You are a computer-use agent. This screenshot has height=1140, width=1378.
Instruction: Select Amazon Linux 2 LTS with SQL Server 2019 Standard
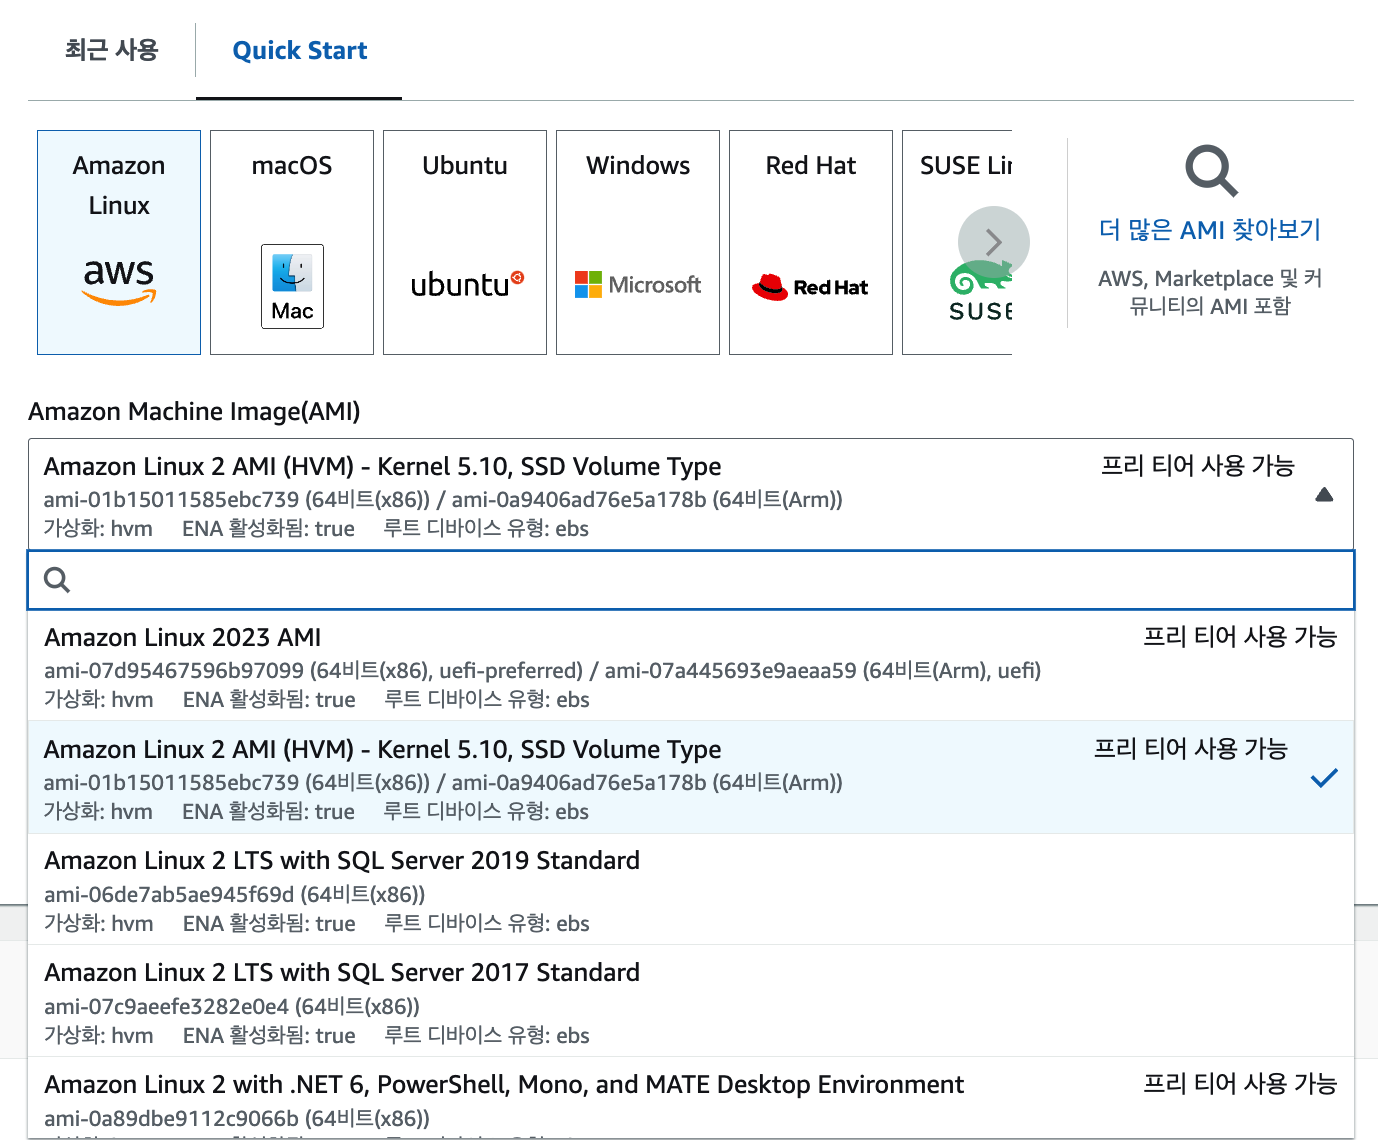[x=691, y=890]
